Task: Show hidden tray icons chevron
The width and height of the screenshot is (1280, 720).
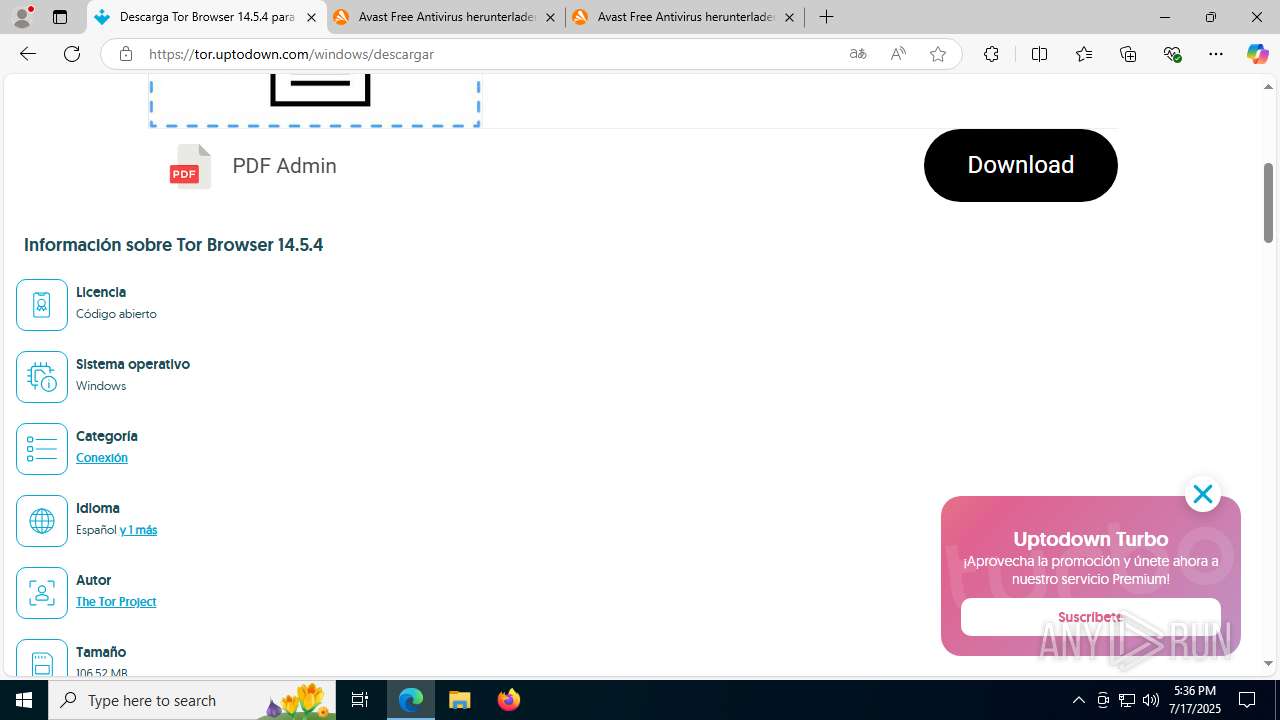Action: [1078, 700]
